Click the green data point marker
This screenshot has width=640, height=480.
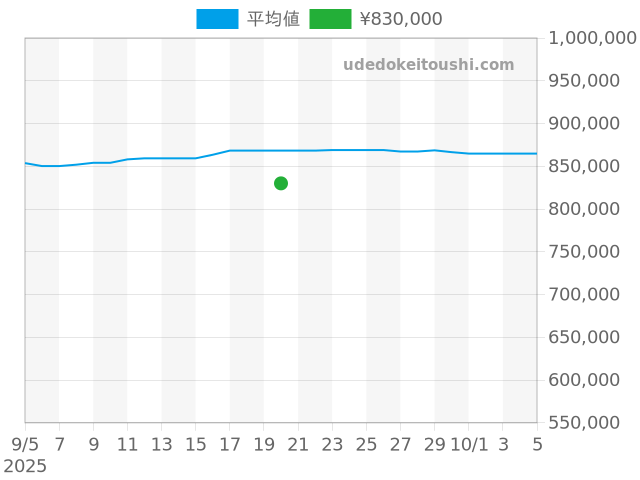[281, 183]
